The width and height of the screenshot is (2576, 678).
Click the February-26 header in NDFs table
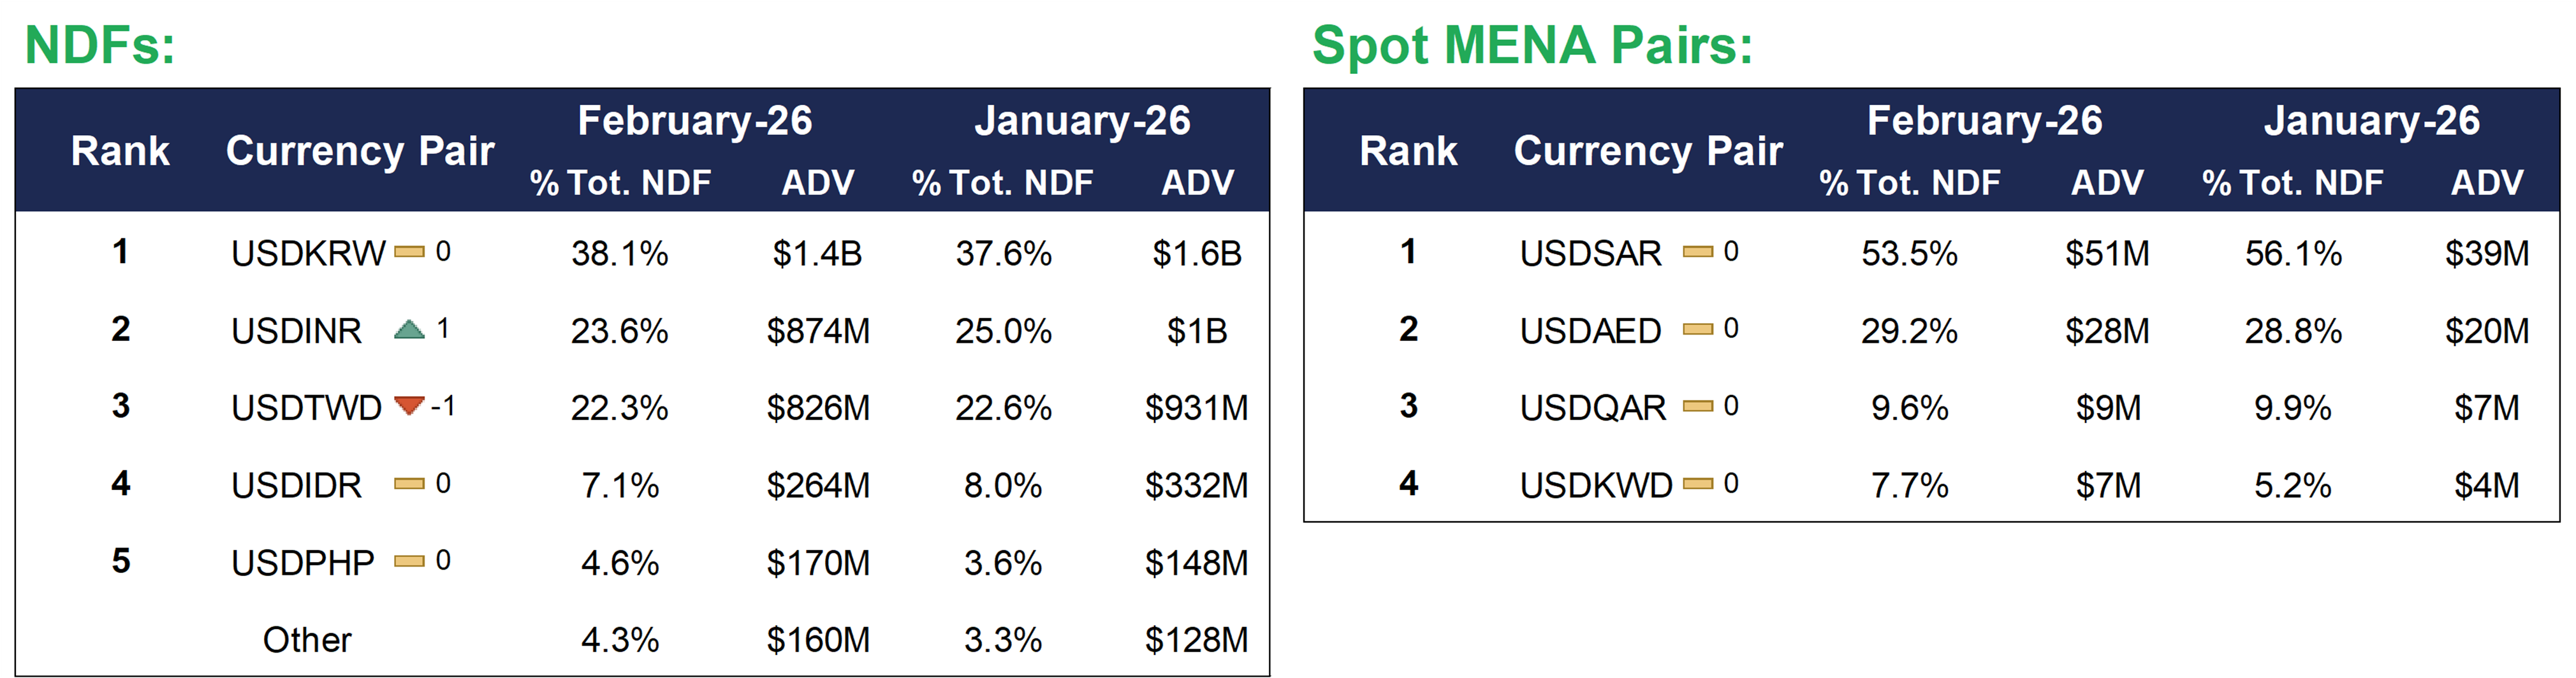(695, 121)
